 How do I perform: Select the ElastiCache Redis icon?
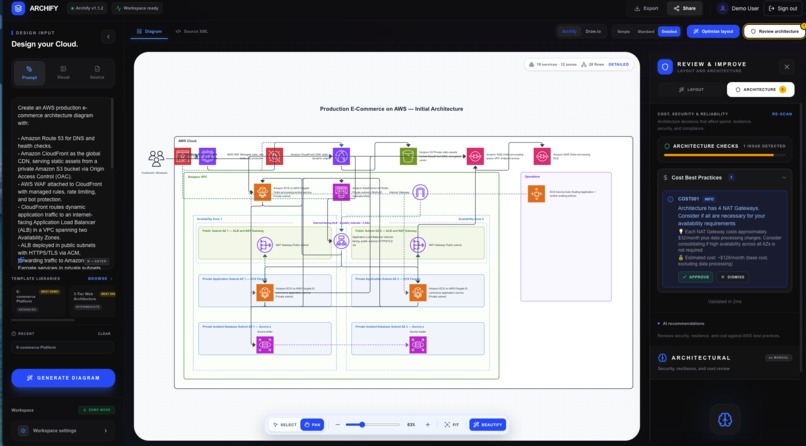pyautogui.click(x=341, y=192)
